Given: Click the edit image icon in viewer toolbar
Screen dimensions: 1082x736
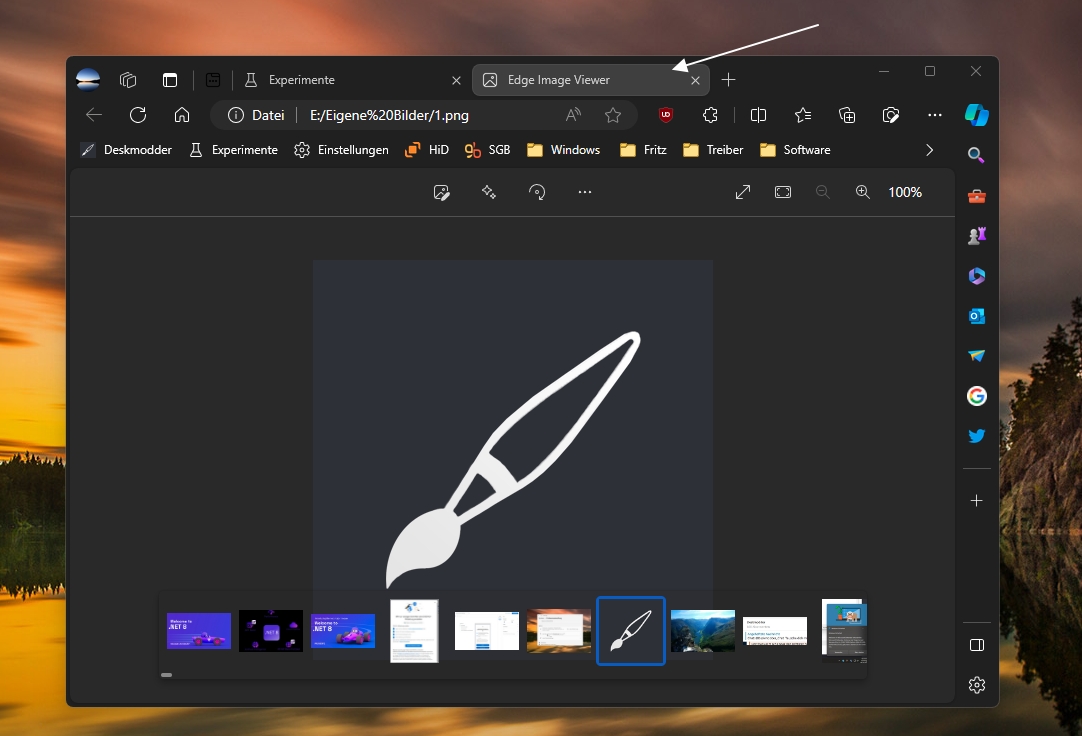Looking at the screenshot, I should [x=441, y=192].
